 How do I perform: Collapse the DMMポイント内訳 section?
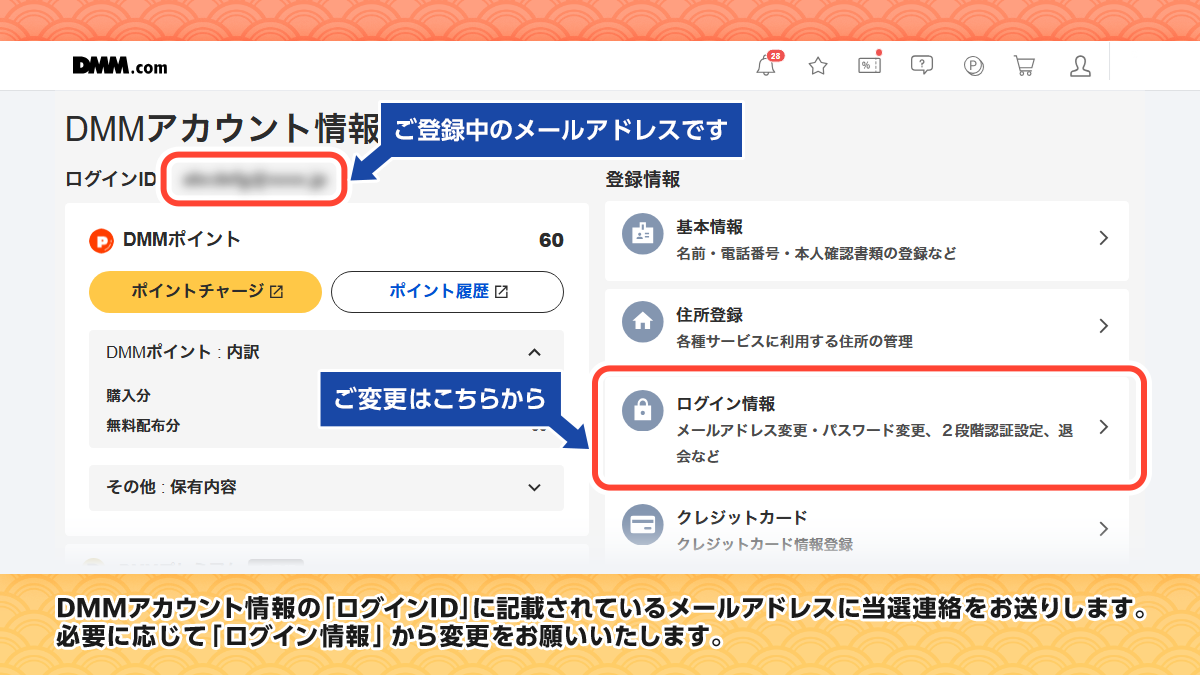coord(534,352)
